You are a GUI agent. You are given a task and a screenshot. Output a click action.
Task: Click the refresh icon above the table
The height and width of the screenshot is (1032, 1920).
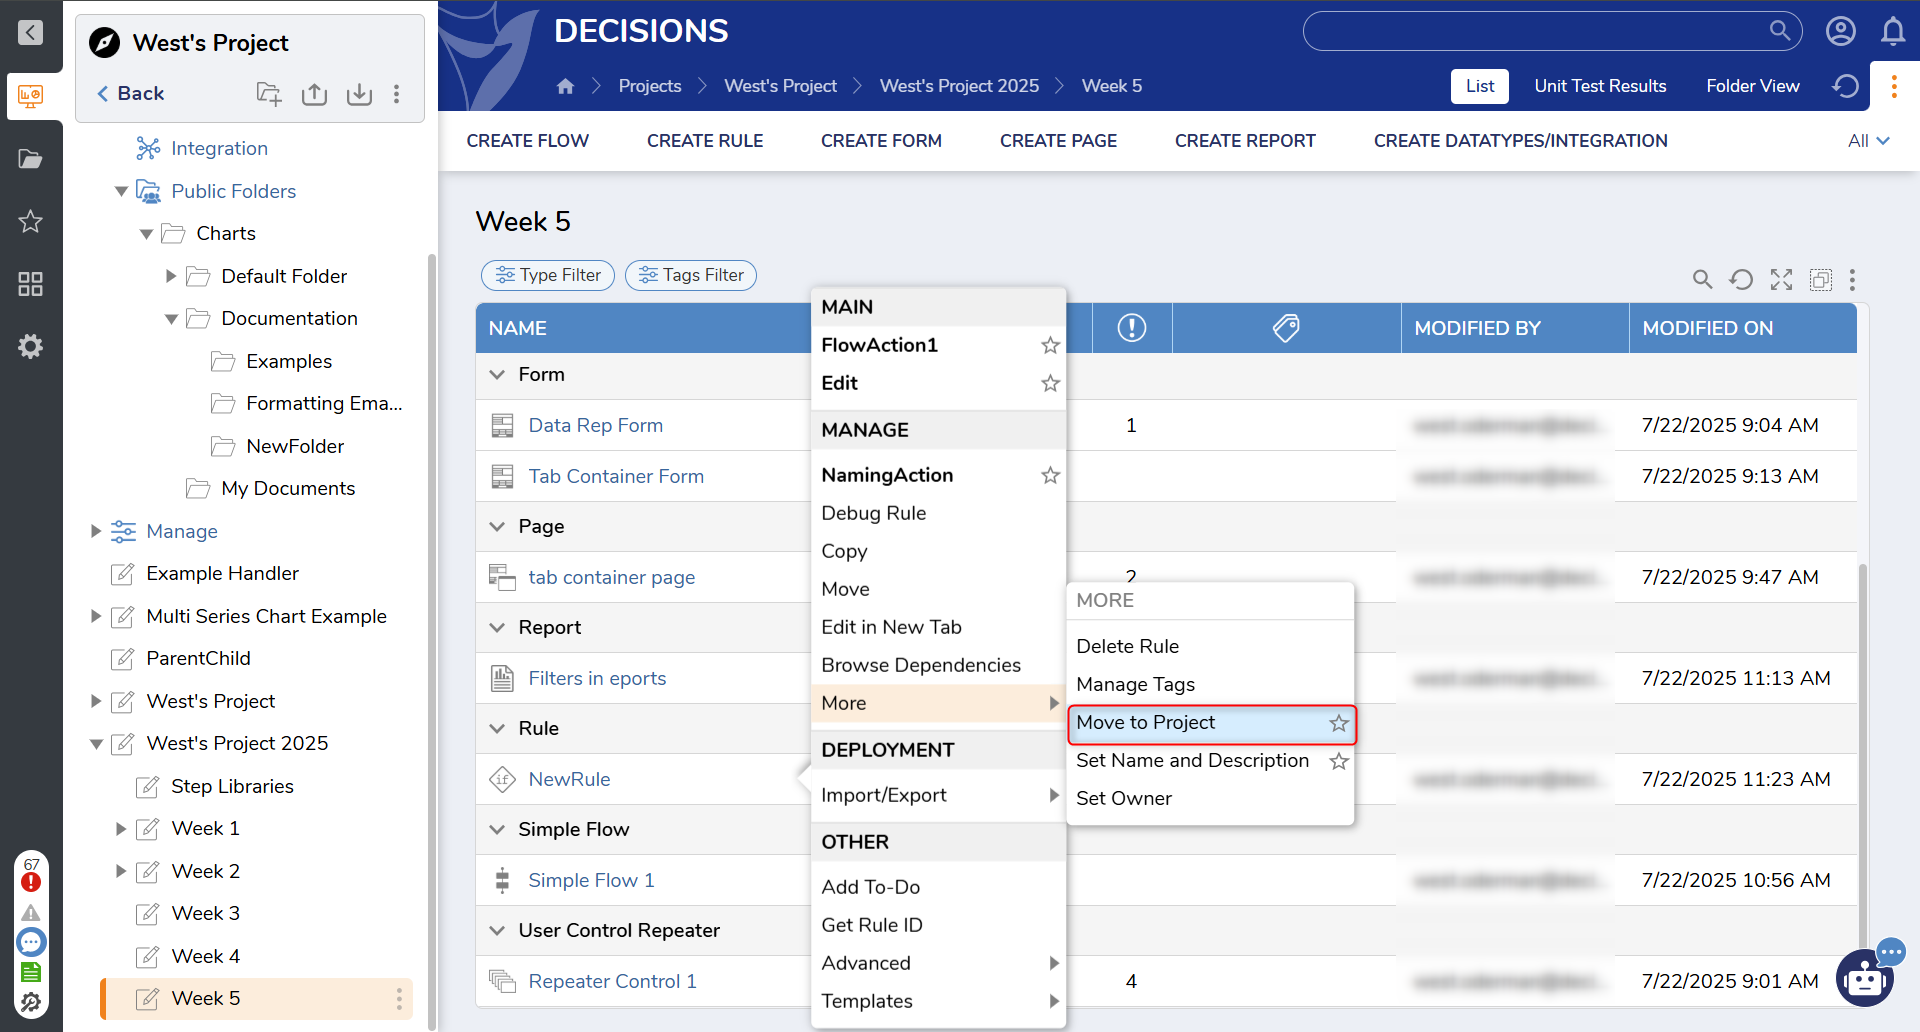tap(1740, 280)
